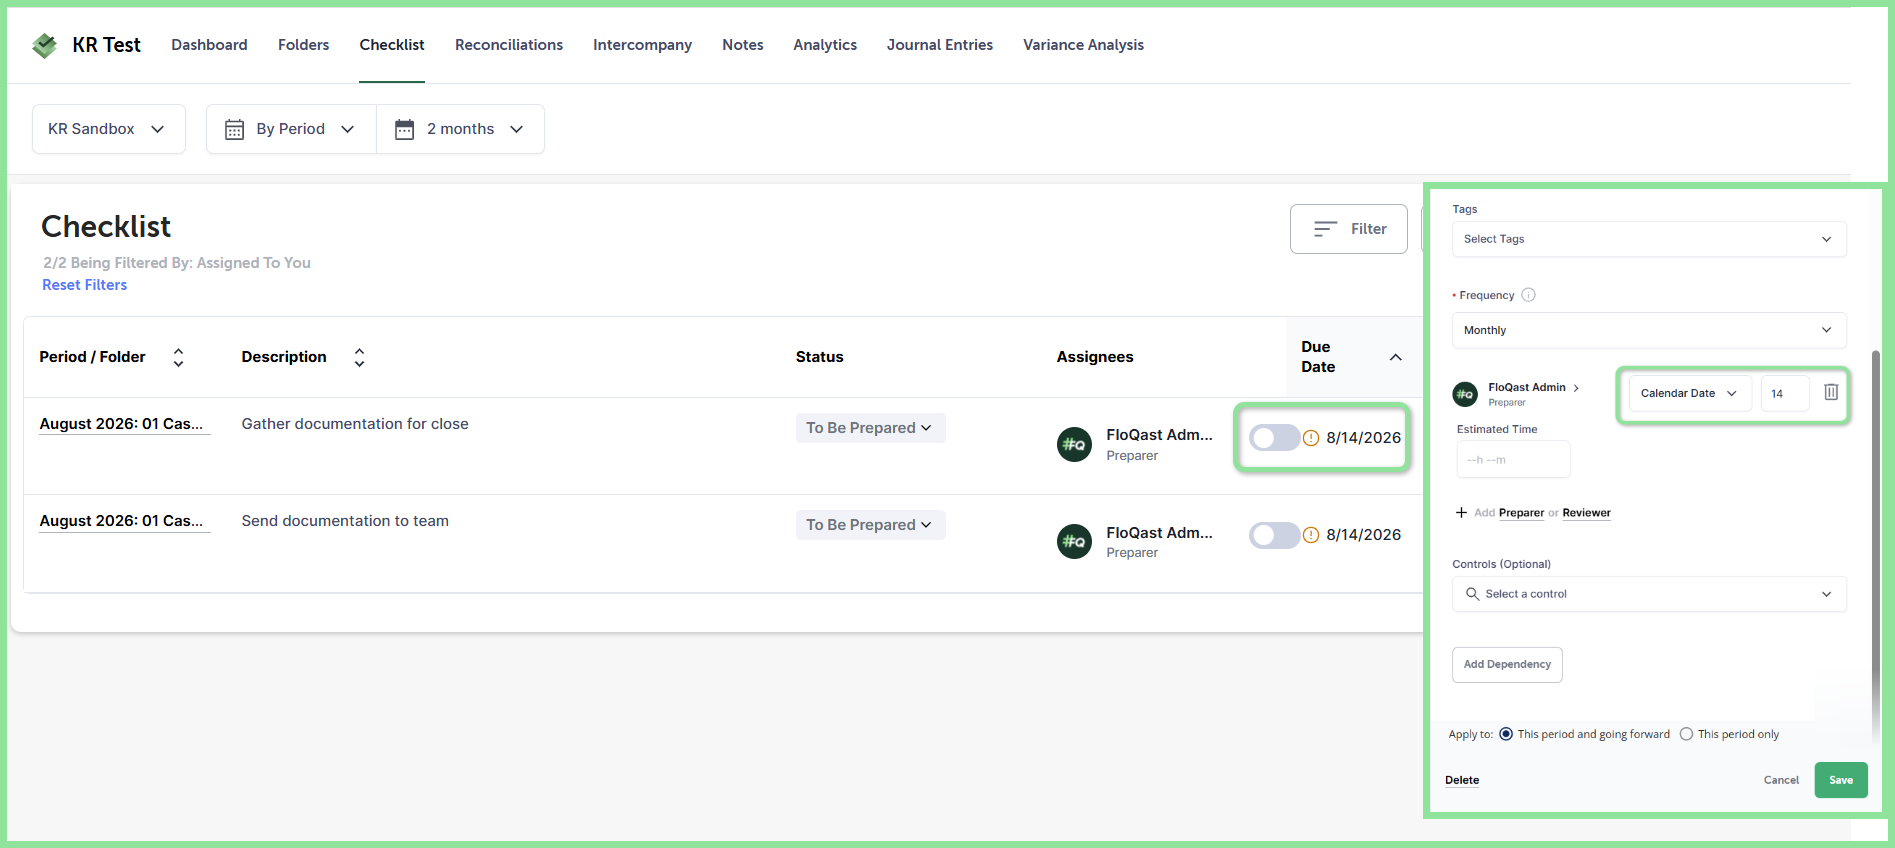The image size is (1895, 848).
Task: Save the checklist item changes
Action: tap(1841, 780)
